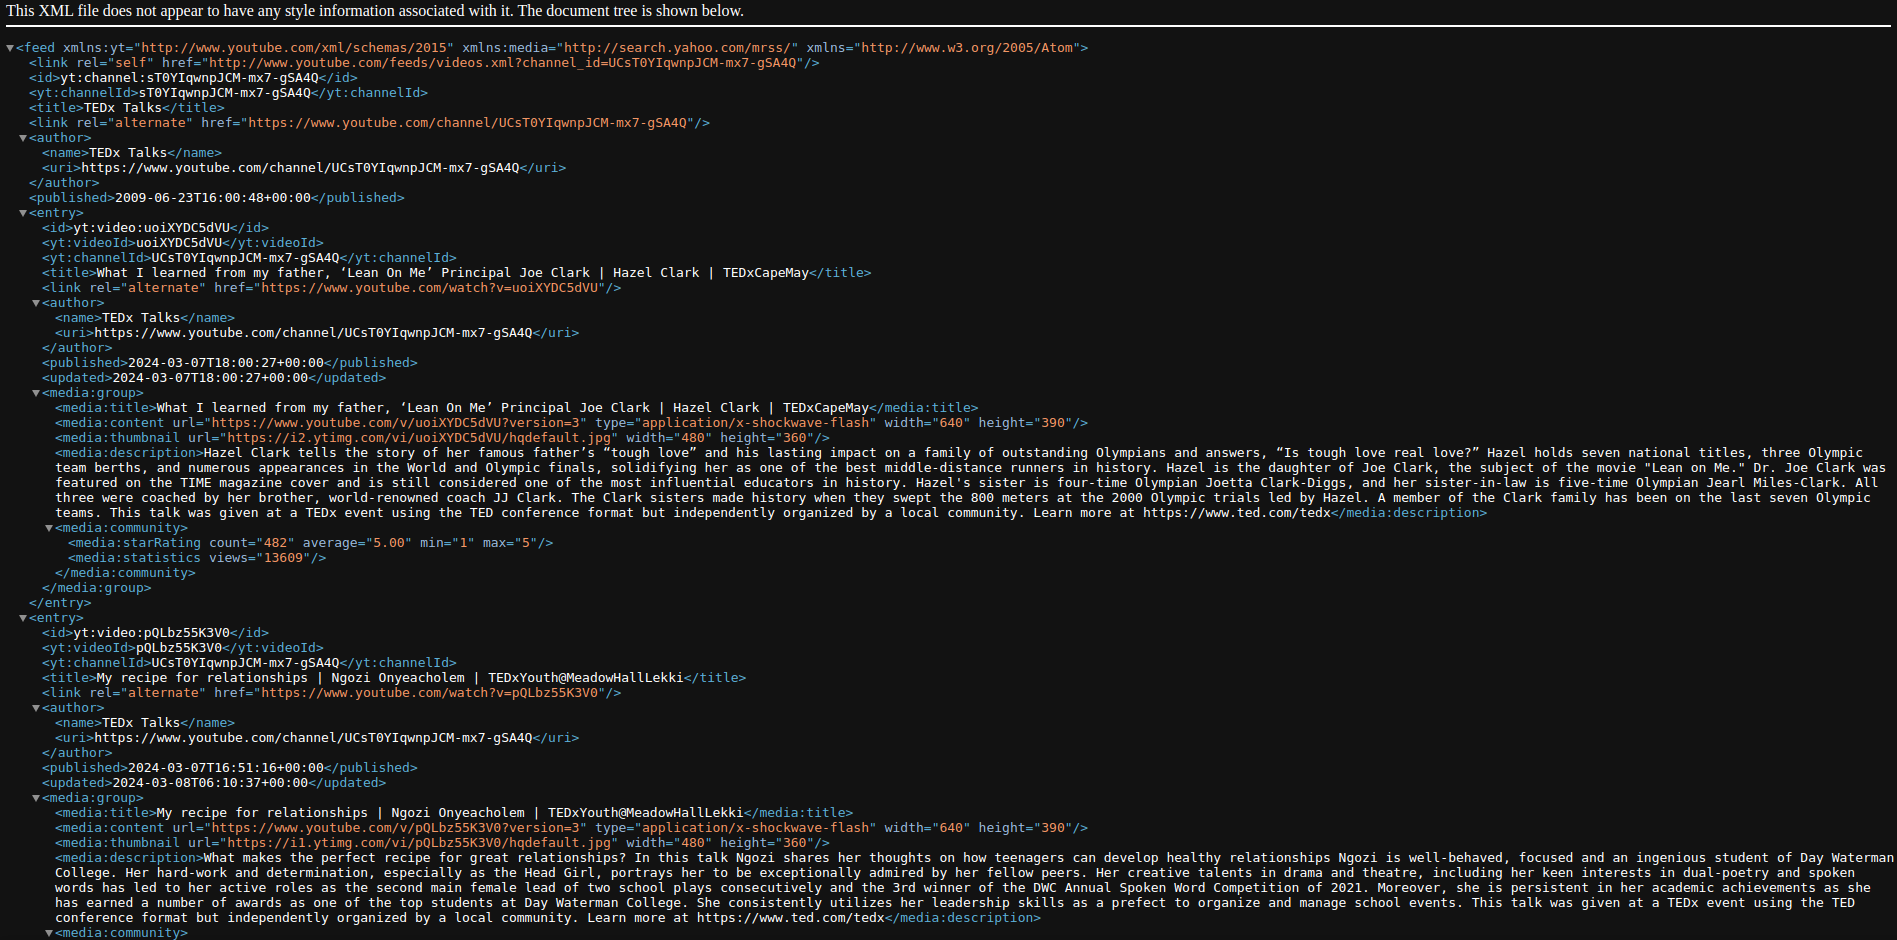The width and height of the screenshot is (1897, 940).
Task: Click the description starting 'What makes the perfect recipe'
Action: click(974, 888)
